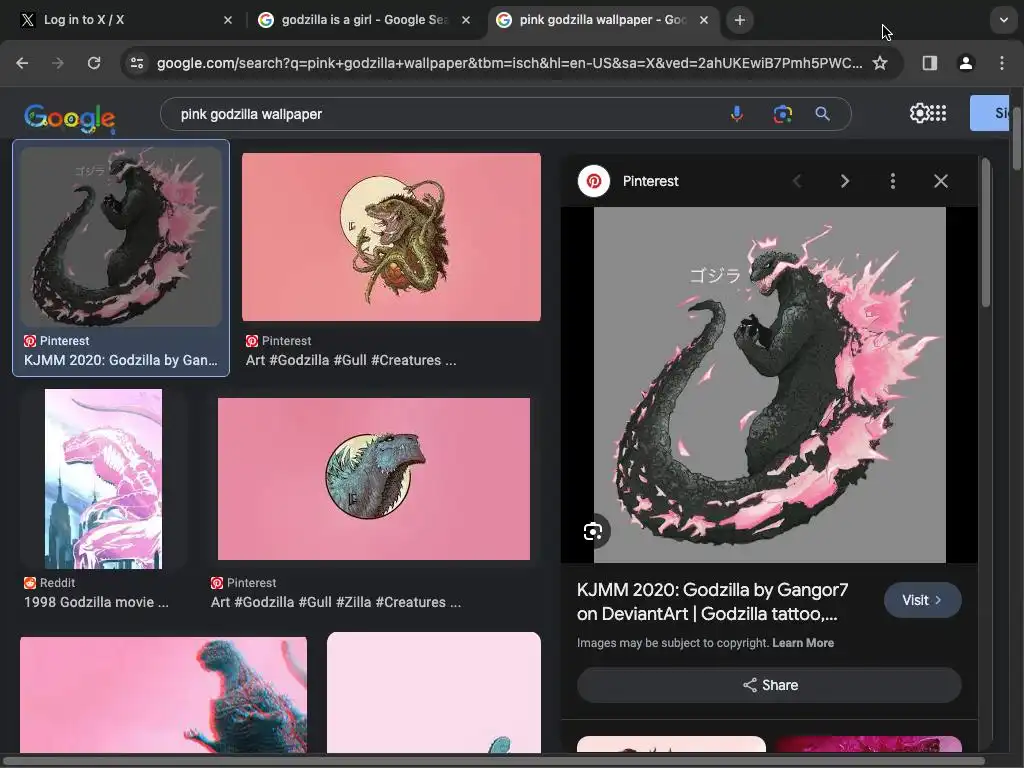The image size is (1024, 768).
Task: Open Google quick settings gear
Action: point(919,113)
